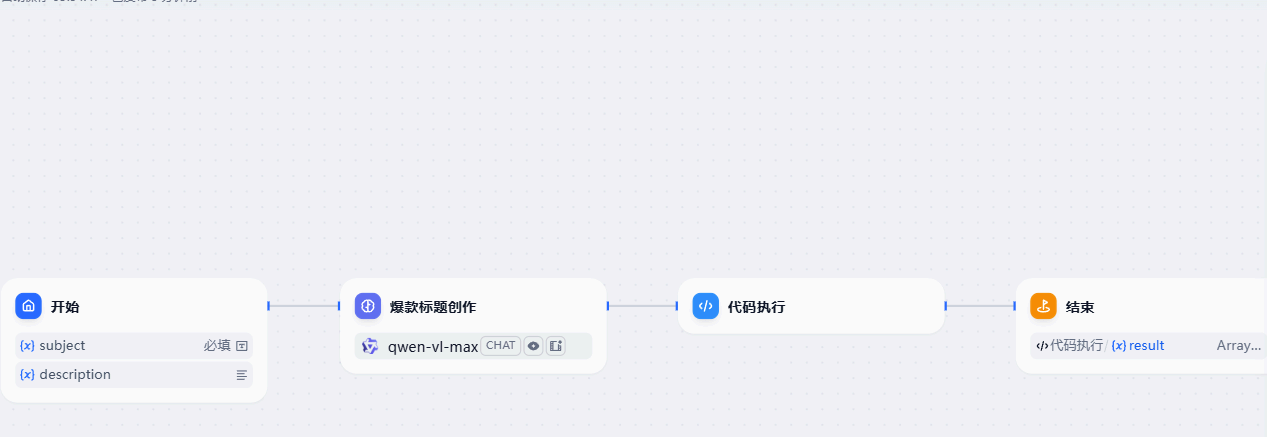Image resolution: width=1267 pixels, height=437 pixels.
Task: Click the blue code icon of 代码执行 node
Action: pos(706,306)
